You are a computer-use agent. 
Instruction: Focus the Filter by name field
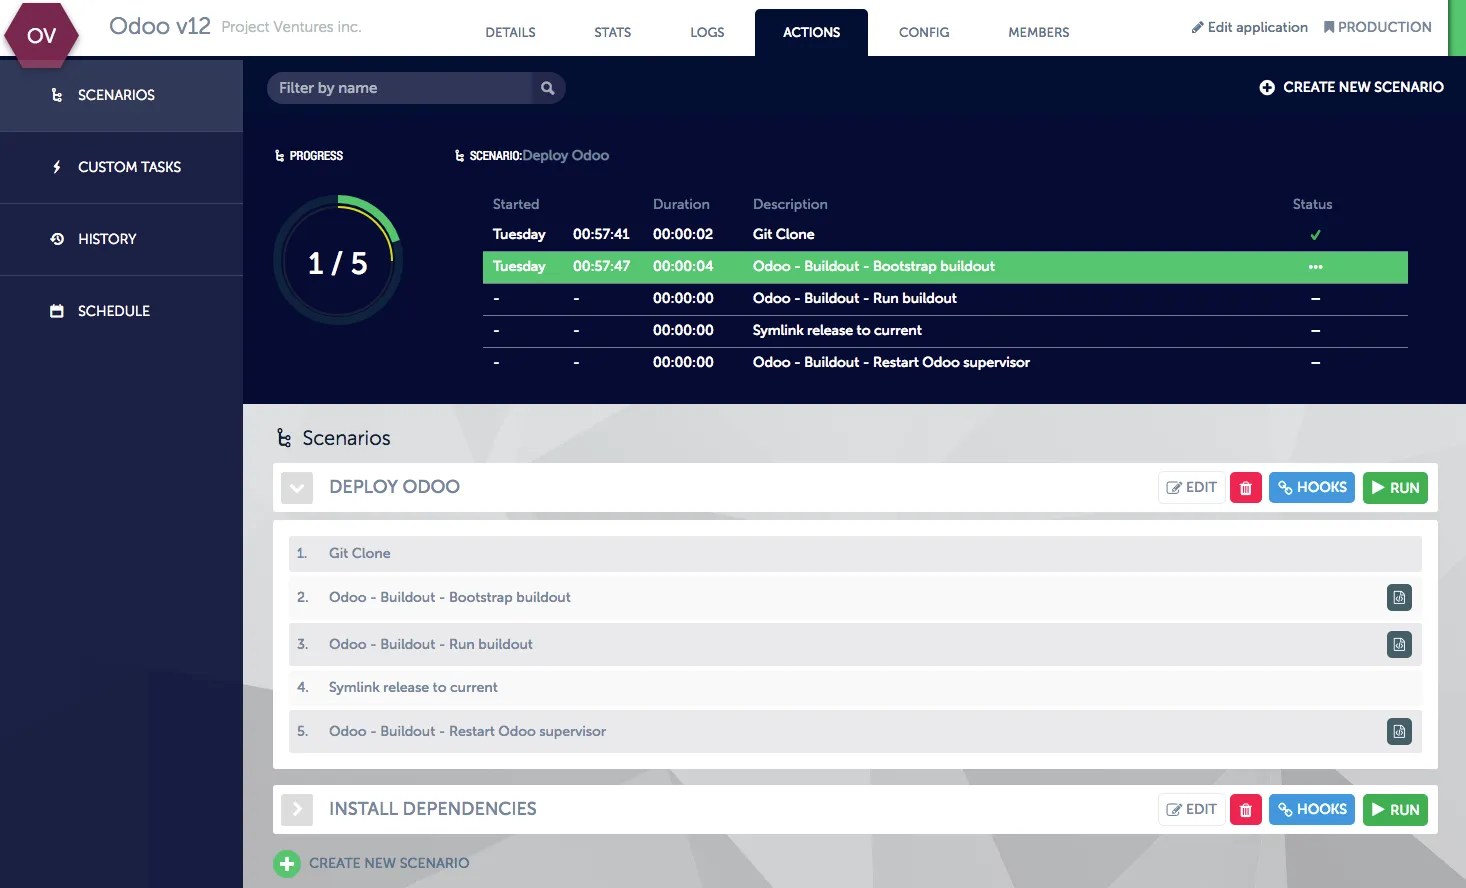pyautogui.click(x=400, y=88)
